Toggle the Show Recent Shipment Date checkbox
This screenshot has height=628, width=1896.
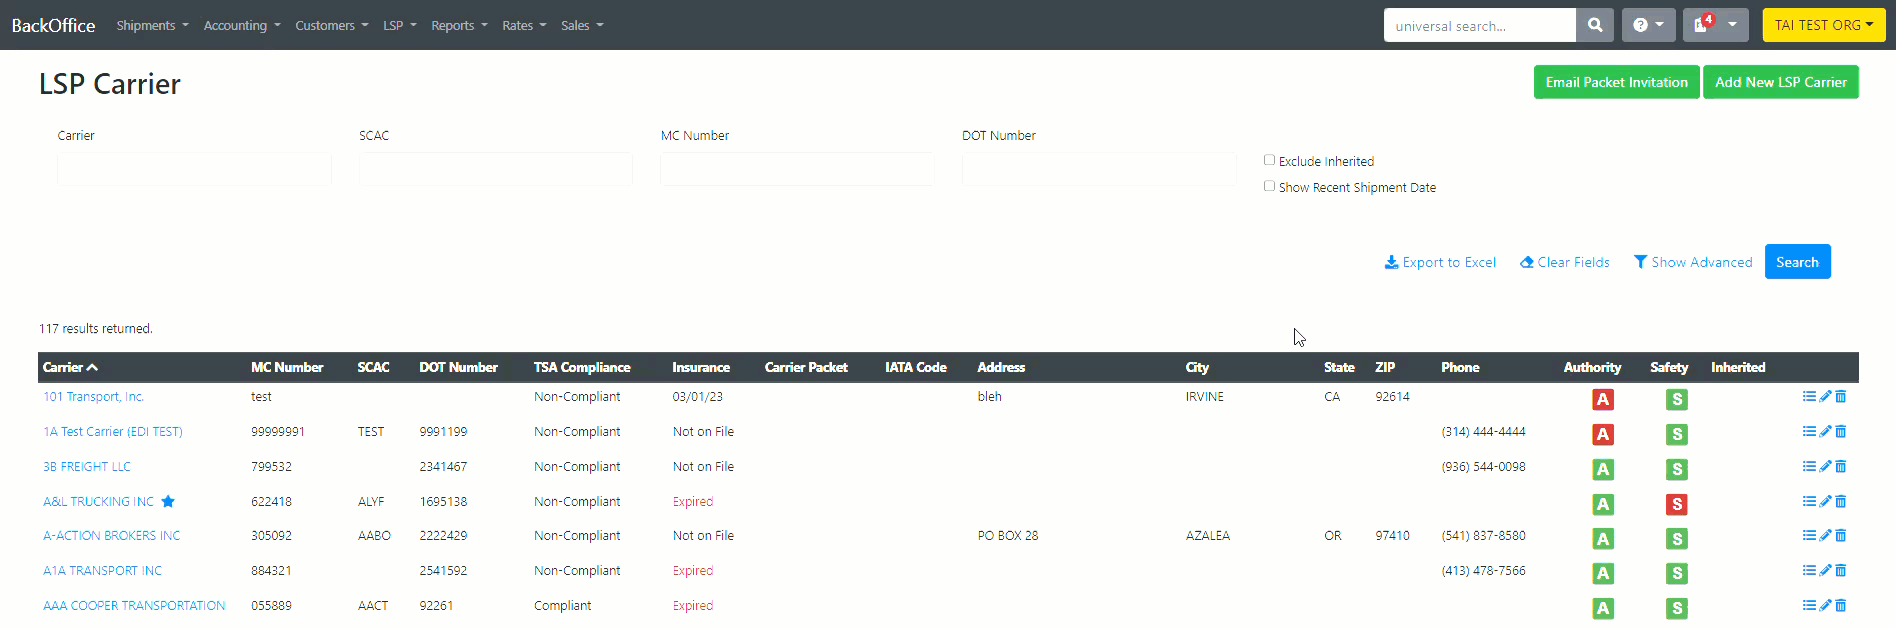pyautogui.click(x=1269, y=186)
